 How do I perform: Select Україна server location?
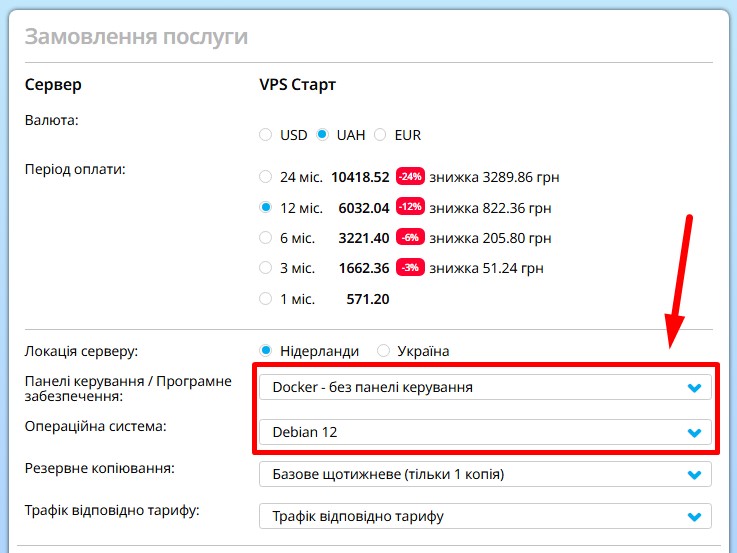[x=383, y=350]
